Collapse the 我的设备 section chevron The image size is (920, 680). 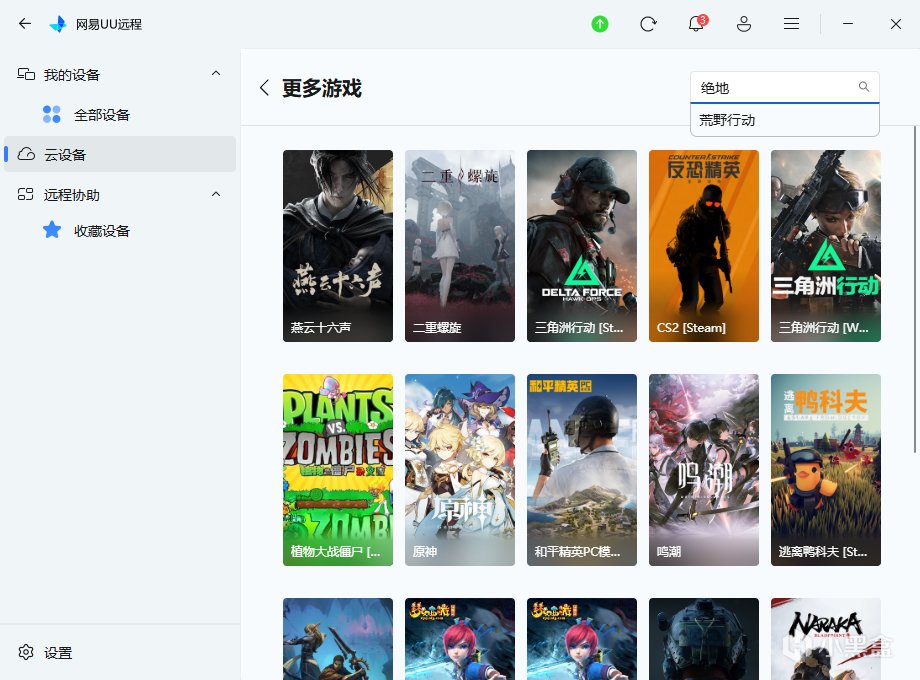tap(216, 73)
